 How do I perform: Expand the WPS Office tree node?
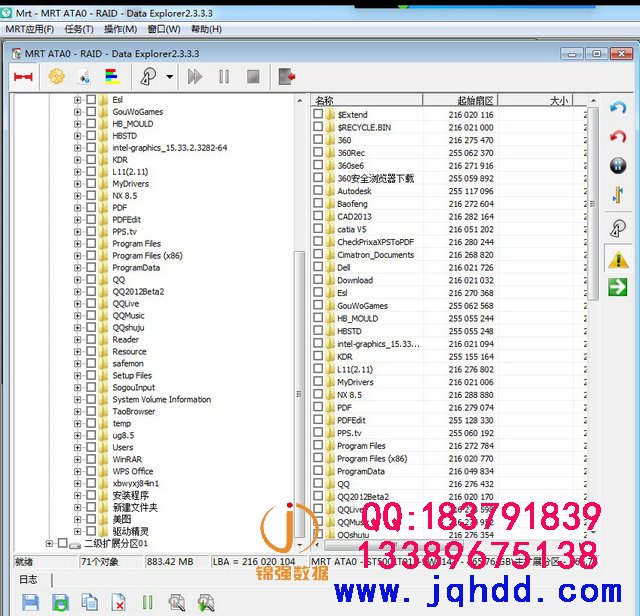[x=77, y=471]
